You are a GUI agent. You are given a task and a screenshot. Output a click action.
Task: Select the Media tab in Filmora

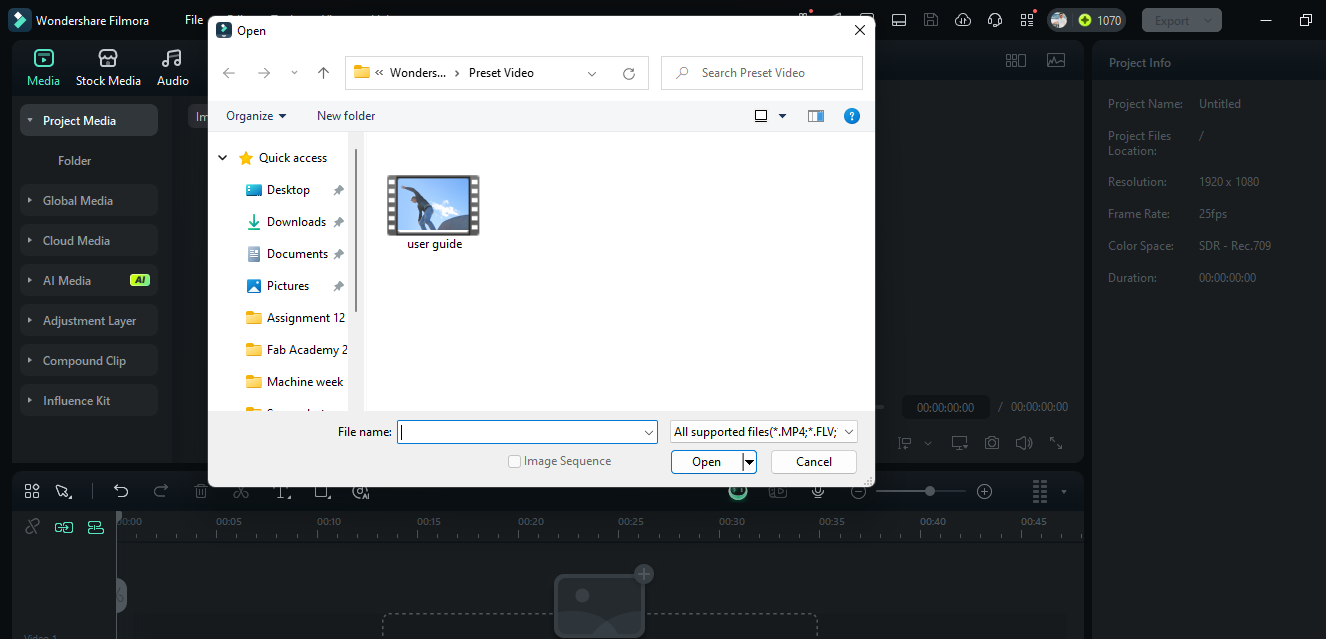click(43, 67)
